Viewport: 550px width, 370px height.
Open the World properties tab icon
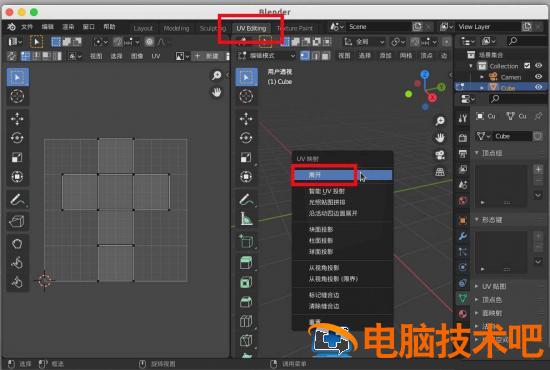click(x=463, y=201)
